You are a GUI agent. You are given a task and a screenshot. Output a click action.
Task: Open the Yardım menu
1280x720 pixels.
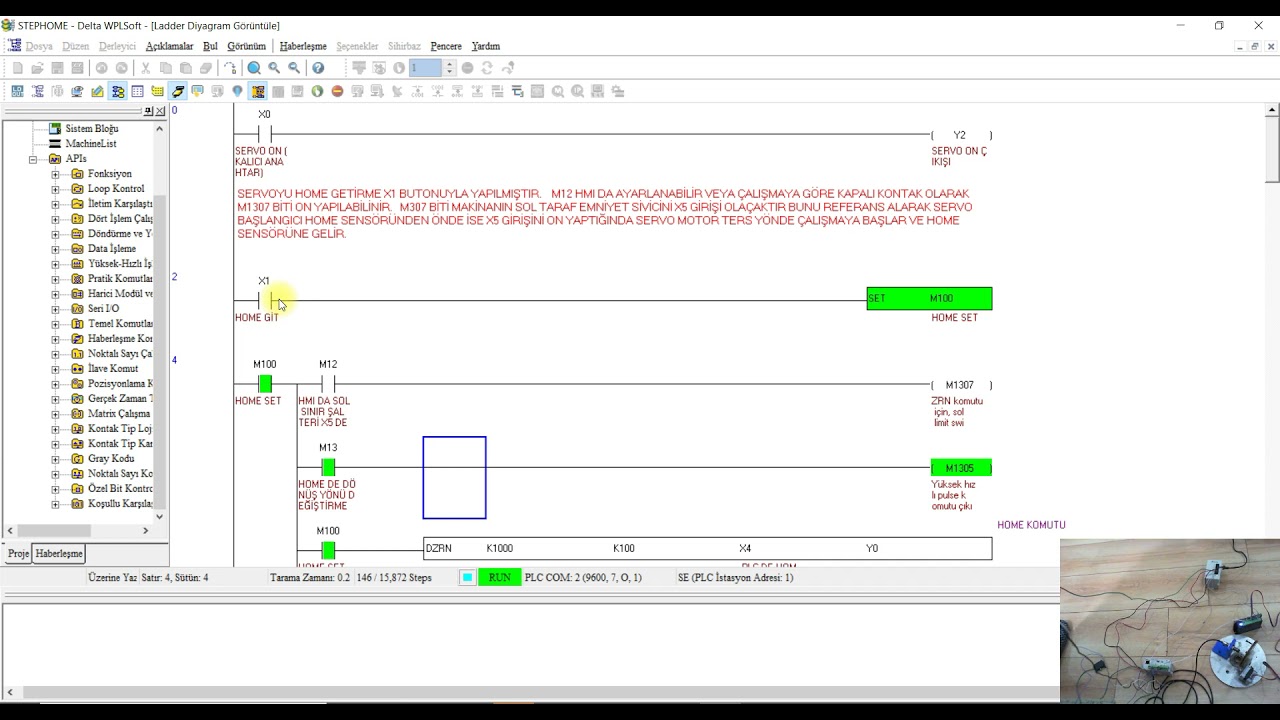(485, 46)
